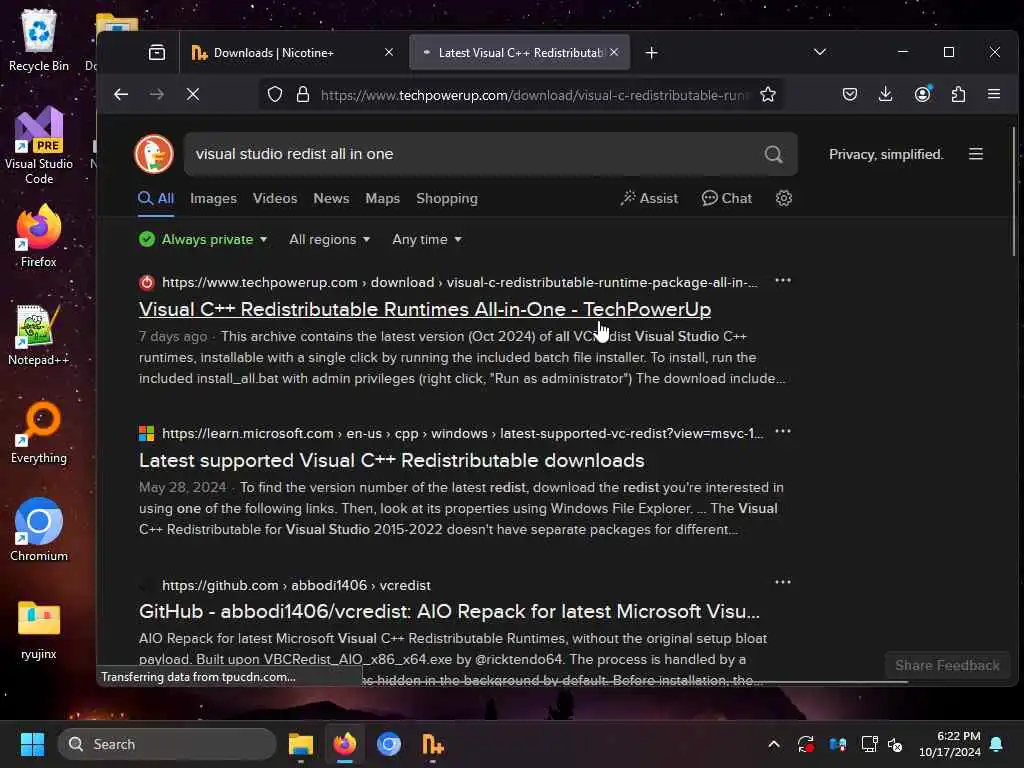The image size is (1024, 768).
Task: Switch to Chromium in taskbar
Action: (389, 744)
